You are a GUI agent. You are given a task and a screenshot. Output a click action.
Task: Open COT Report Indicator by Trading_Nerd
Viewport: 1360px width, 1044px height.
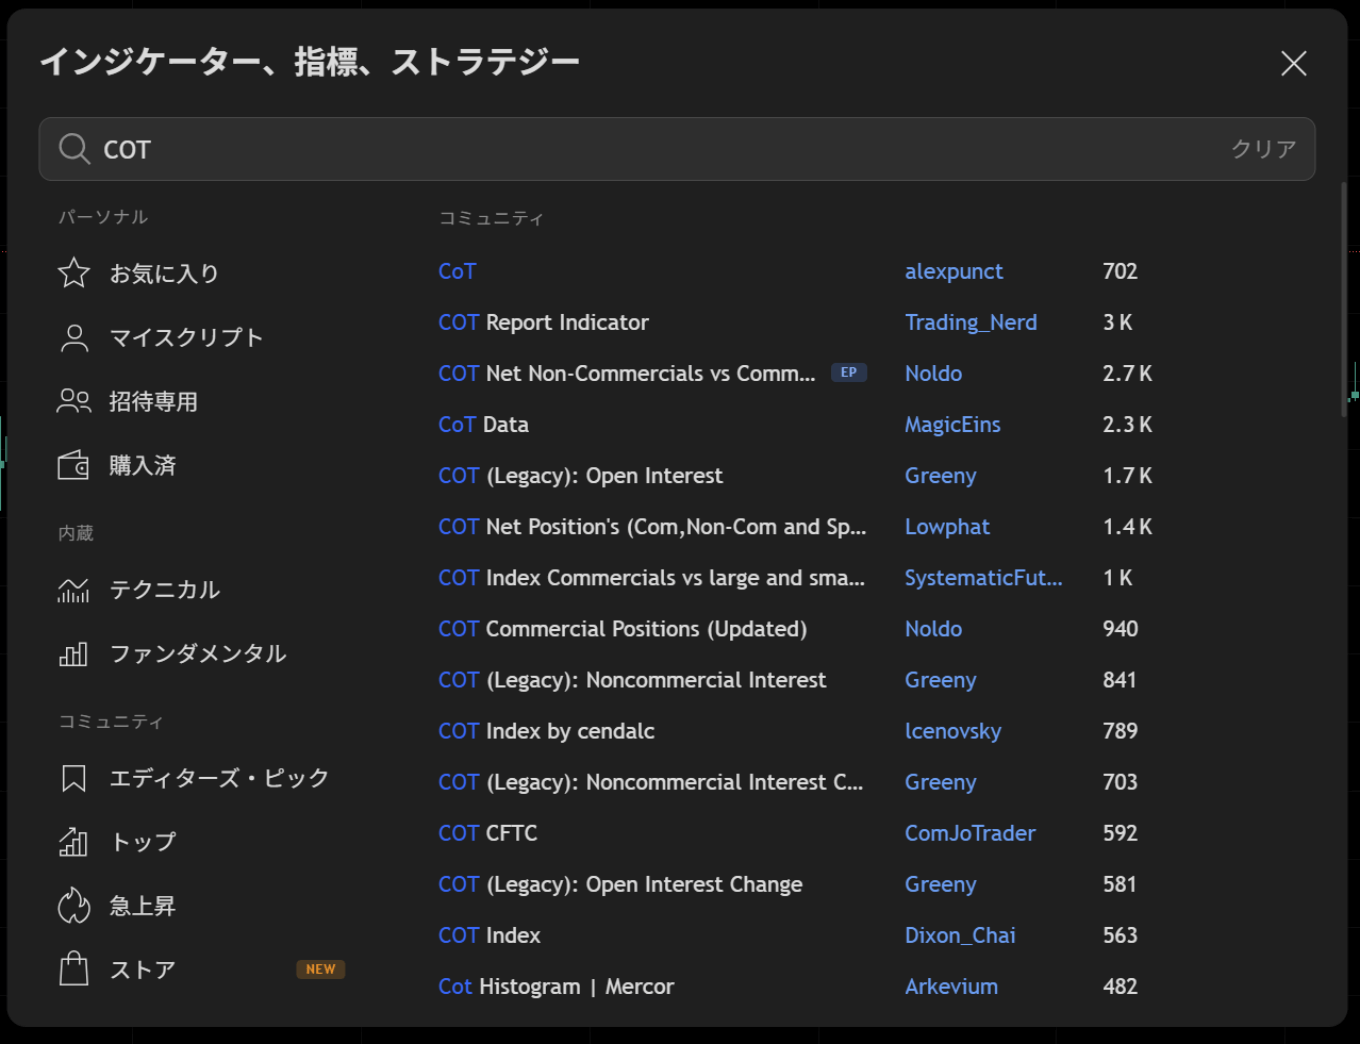click(x=543, y=322)
